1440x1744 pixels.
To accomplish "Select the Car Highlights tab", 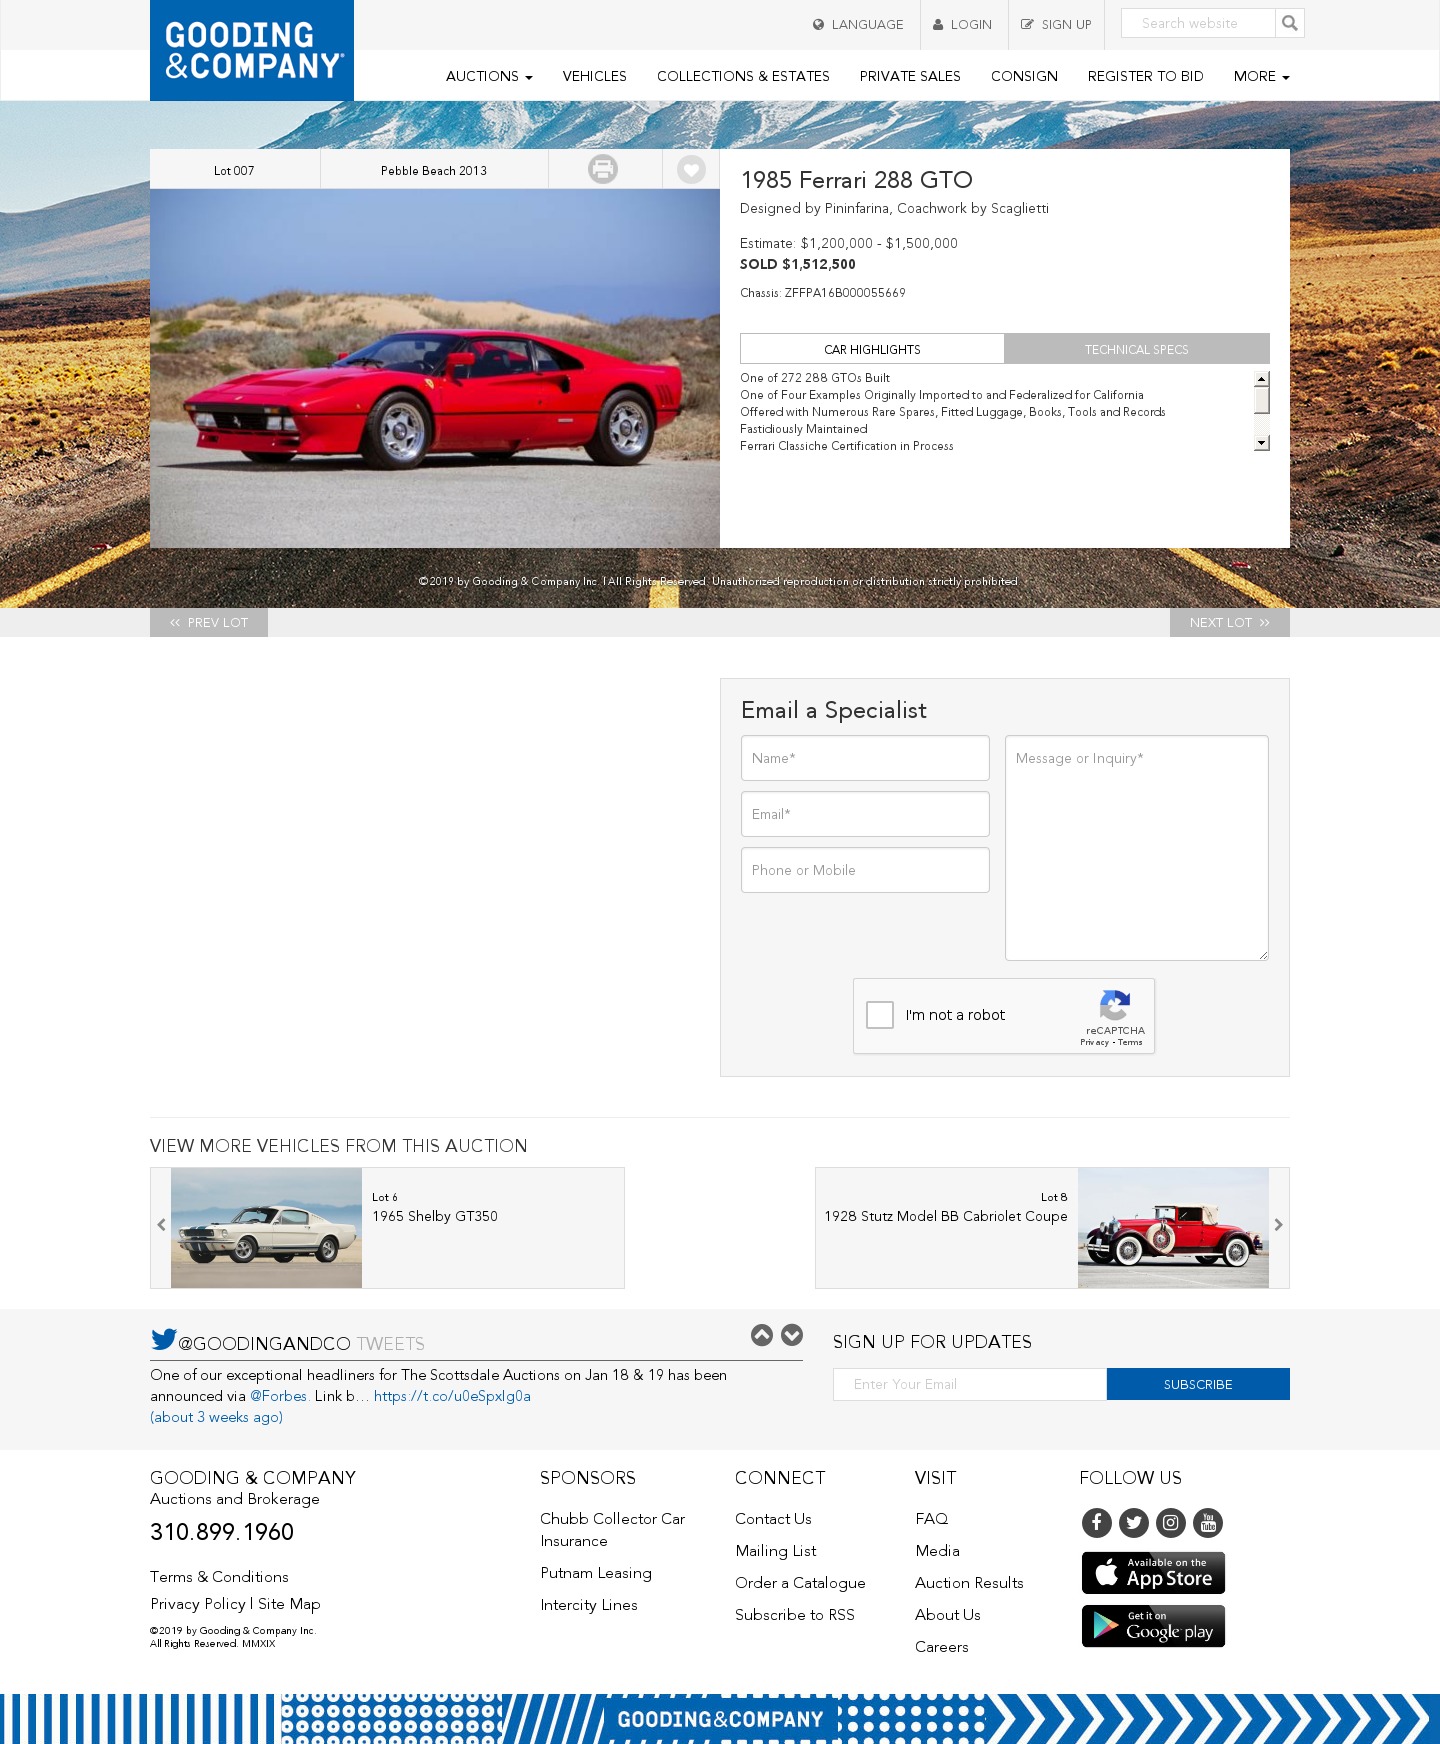I will coord(872,349).
